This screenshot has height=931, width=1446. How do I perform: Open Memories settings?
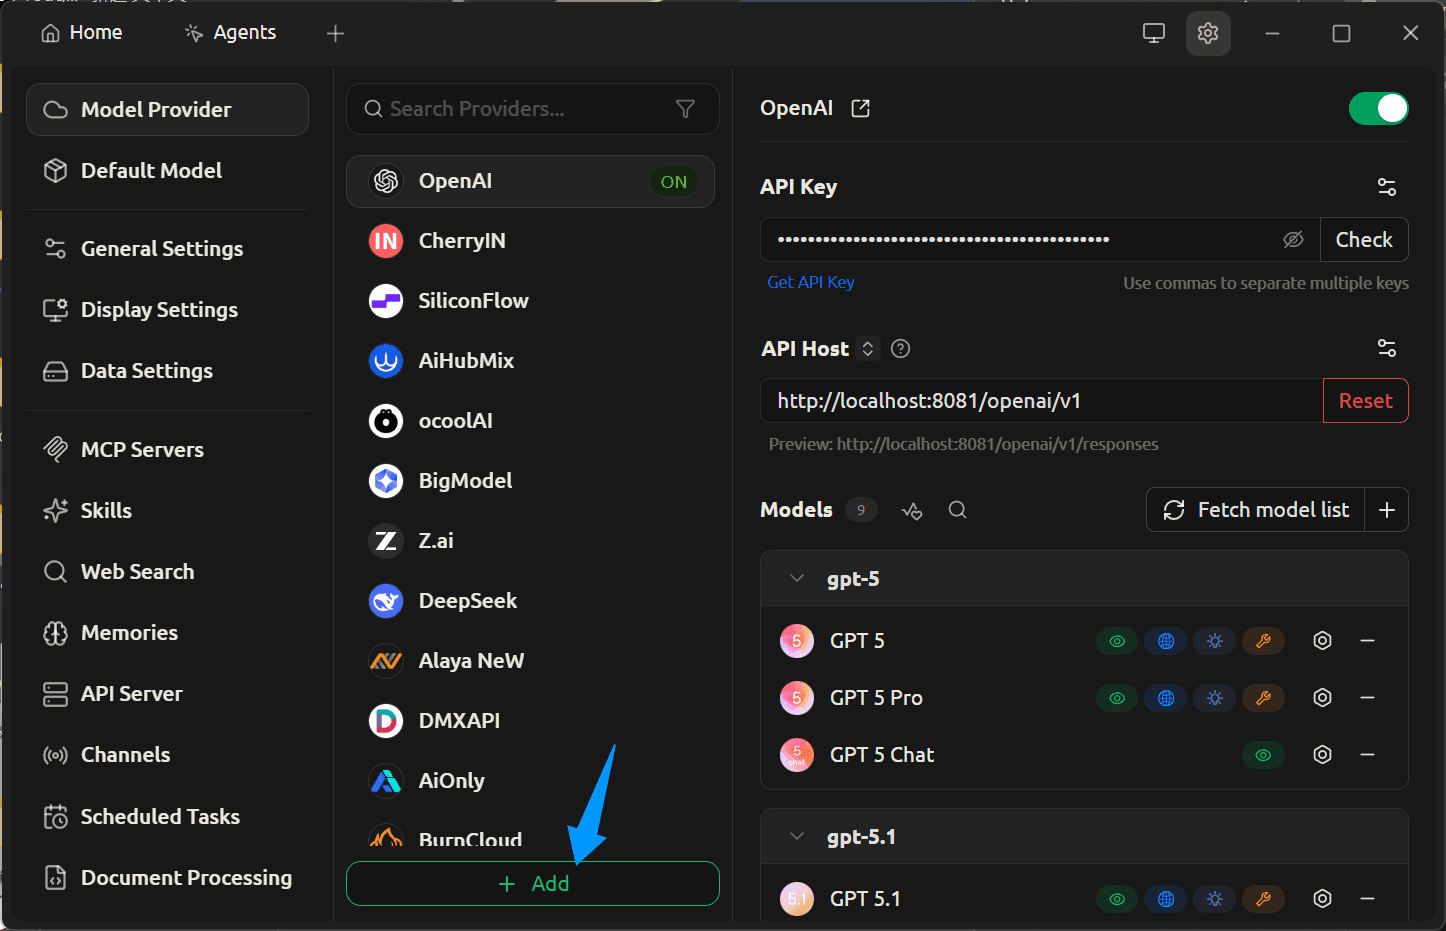[x=167, y=633]
